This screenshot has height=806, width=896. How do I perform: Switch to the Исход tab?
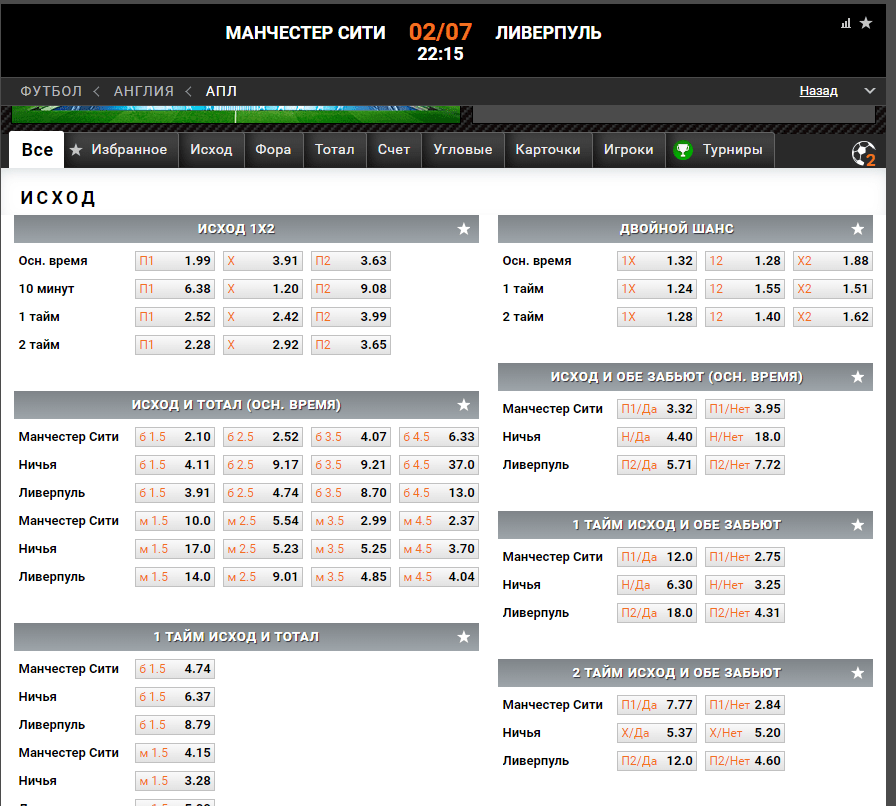(211, 150)
